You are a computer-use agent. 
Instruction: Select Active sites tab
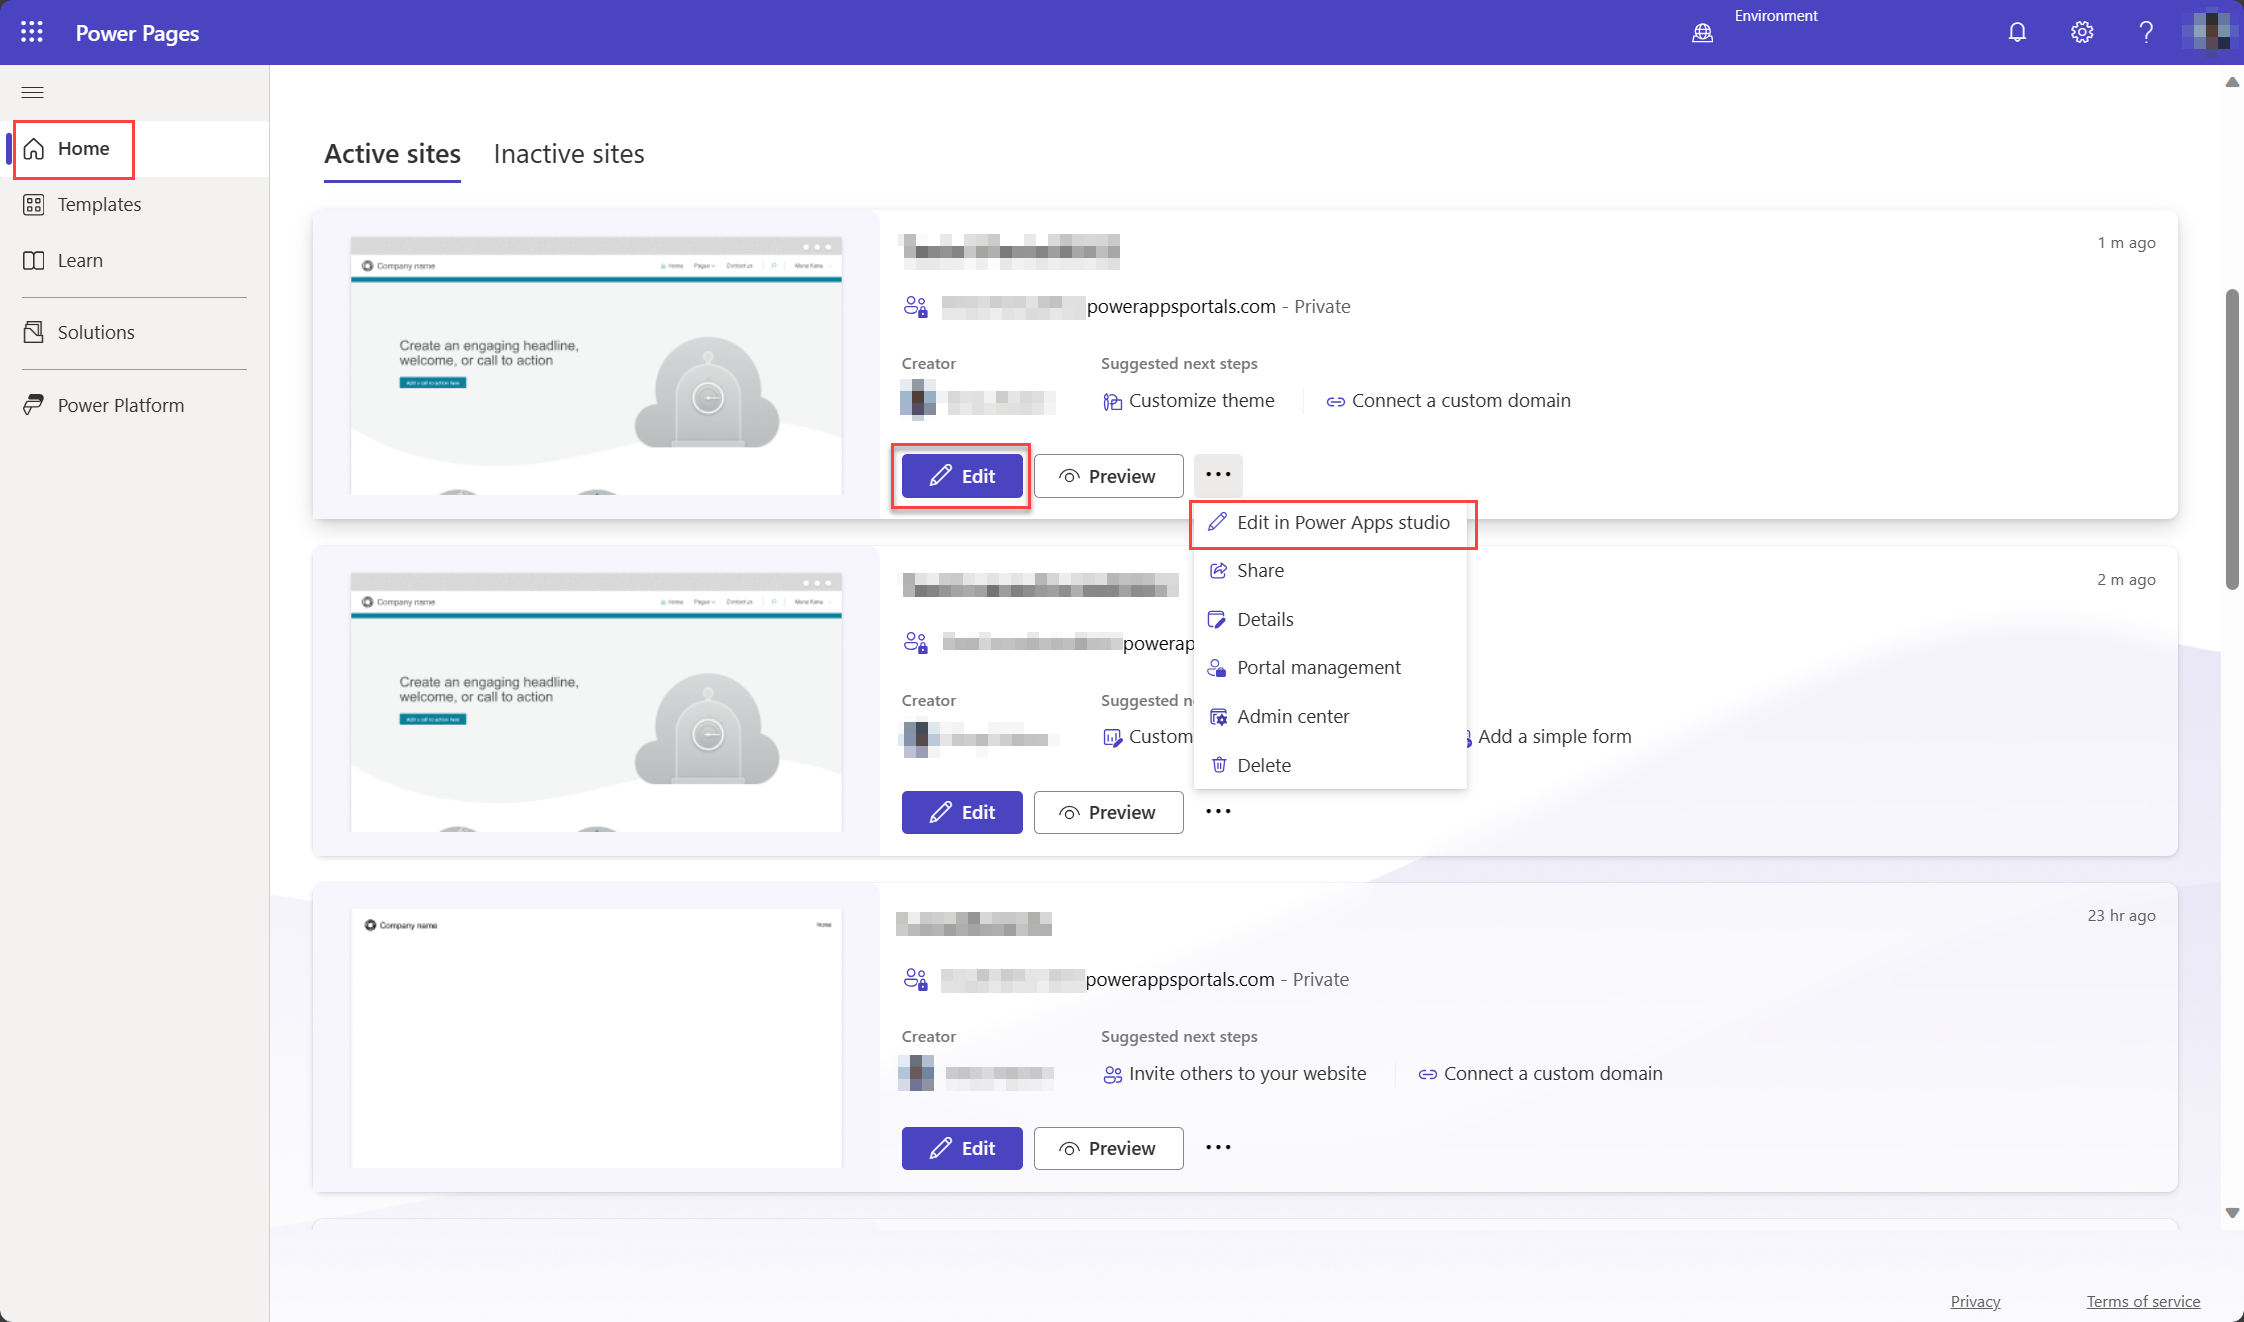[x=392, y=154]
